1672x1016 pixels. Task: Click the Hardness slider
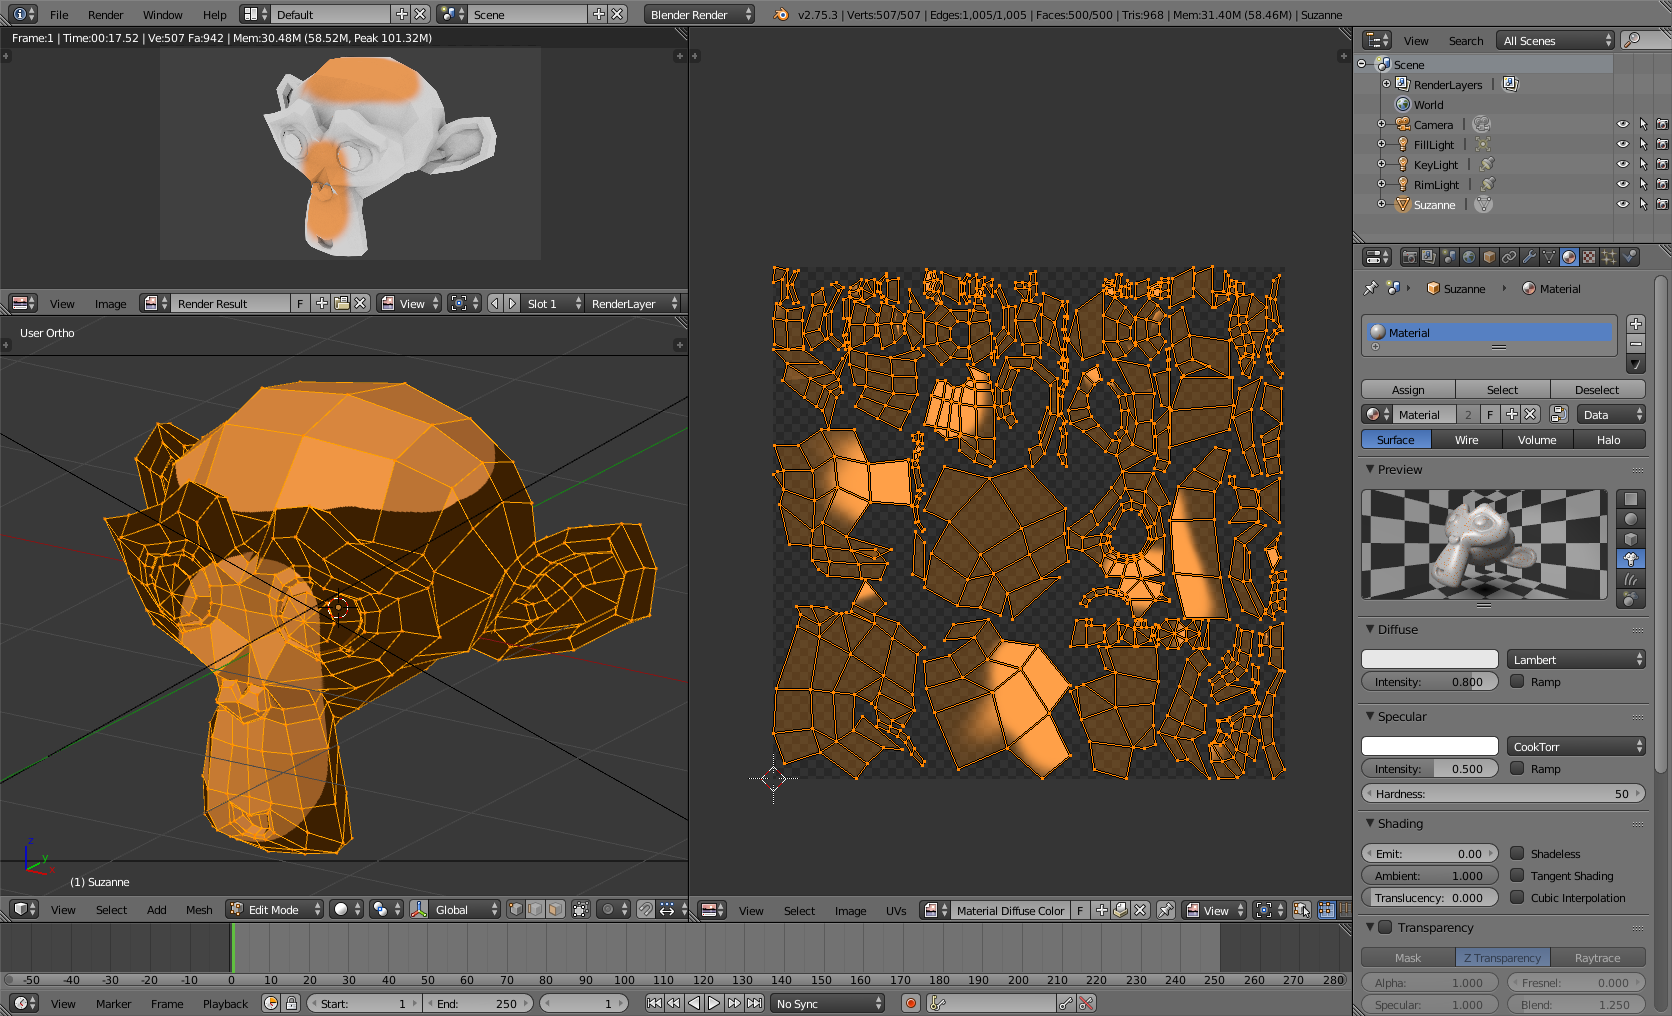(1503, 793)
